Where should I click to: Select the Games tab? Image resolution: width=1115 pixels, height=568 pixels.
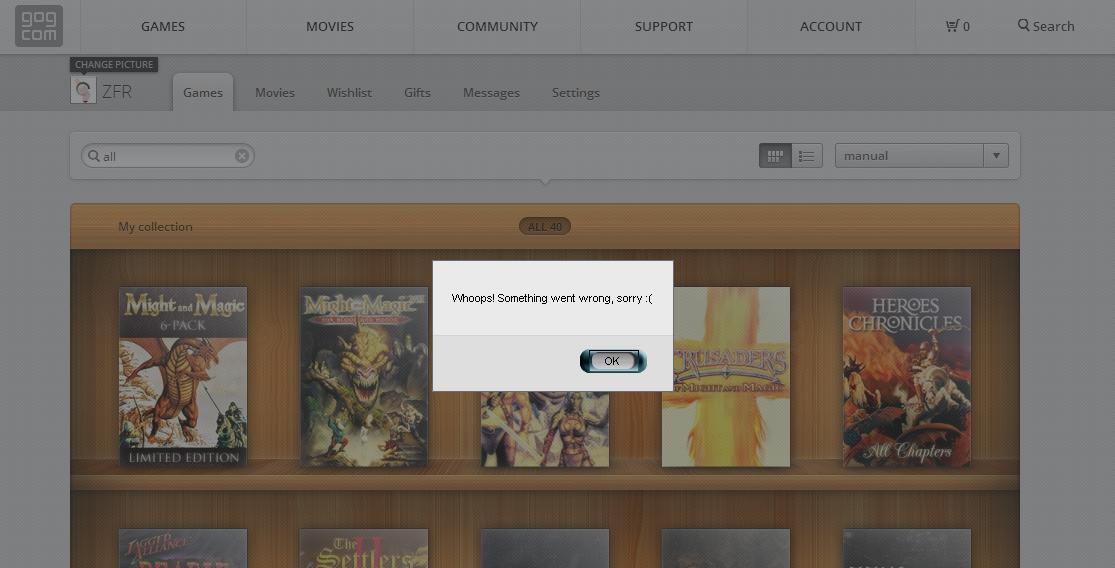pos(203,92)
